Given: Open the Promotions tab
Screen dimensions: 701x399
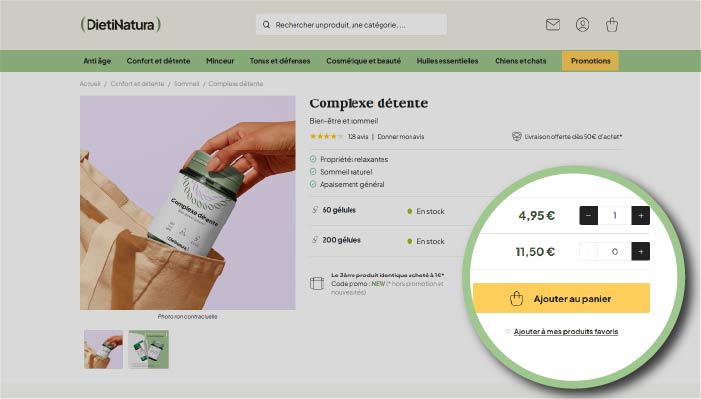Looking at the screenshot, I should click(590, 61).
